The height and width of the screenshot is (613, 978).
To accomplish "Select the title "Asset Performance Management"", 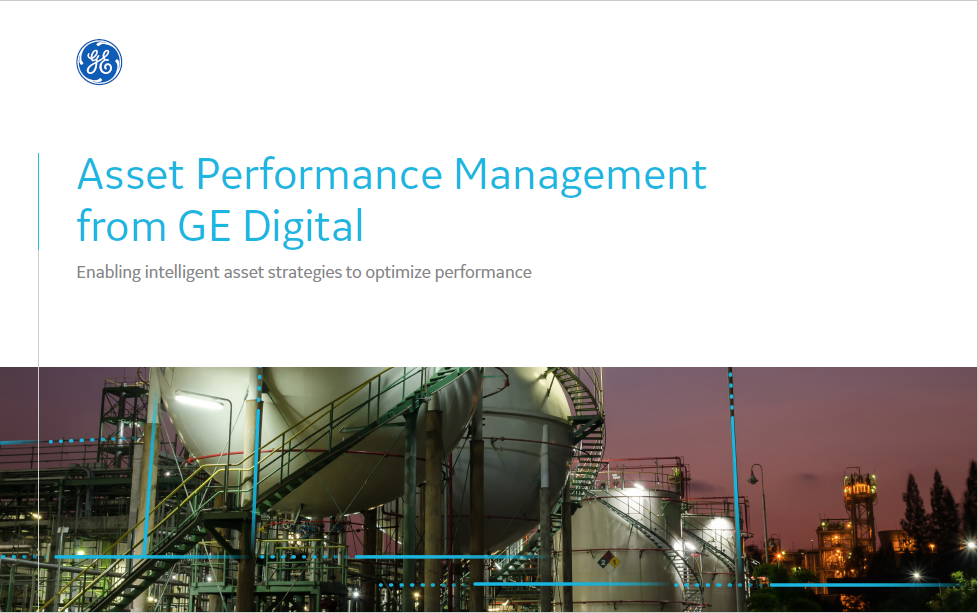I will coord(392,174).
